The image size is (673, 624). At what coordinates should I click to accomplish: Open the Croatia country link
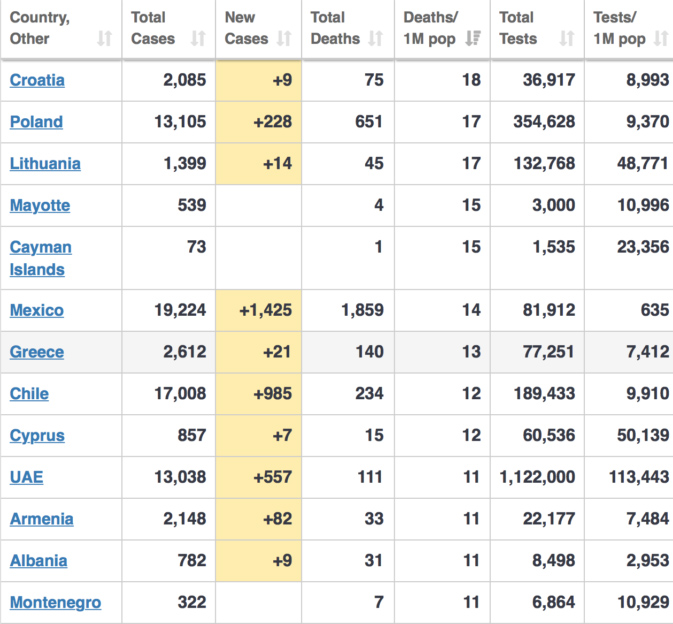pos(37,80)
